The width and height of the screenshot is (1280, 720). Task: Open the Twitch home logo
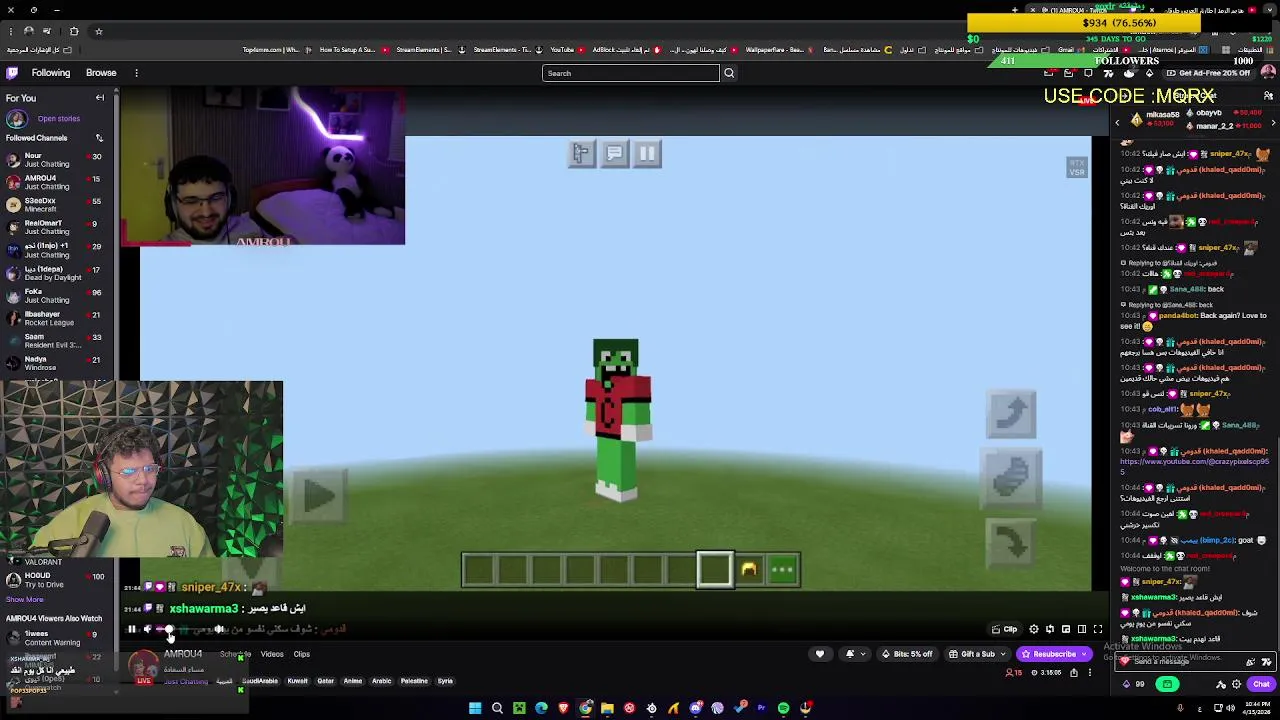[x=12, y=73]
